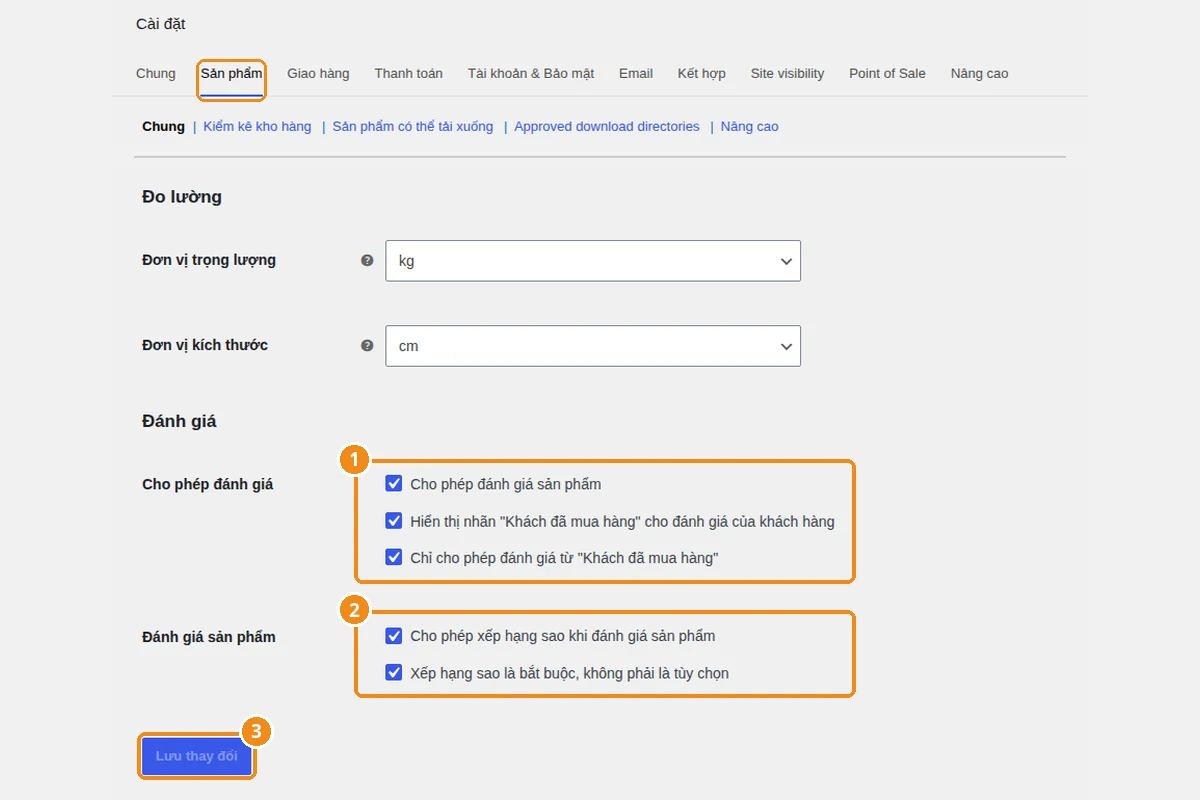Toggle 'Chỉ cho phép đánh giá từ Khách đã mua hàng'
This screenshot has width=1200, height=800.
pos(394,558)
